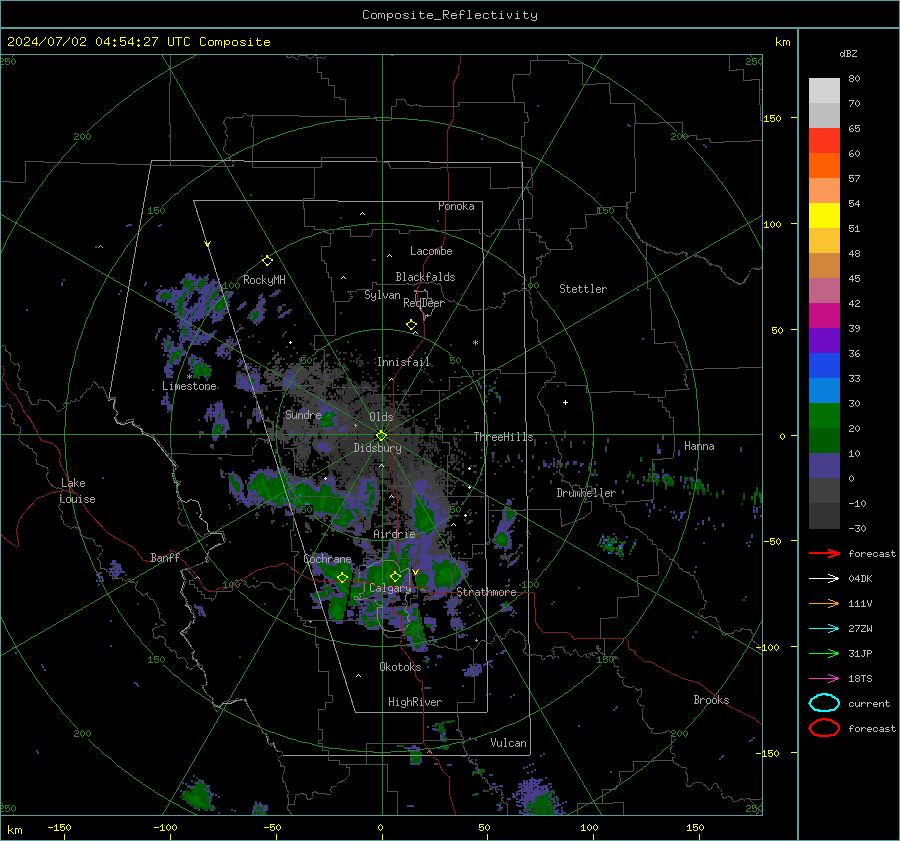Pick the light gray 80–70 dBZ swatch
The width and height of the screenshot is (900, 841).
824,91
